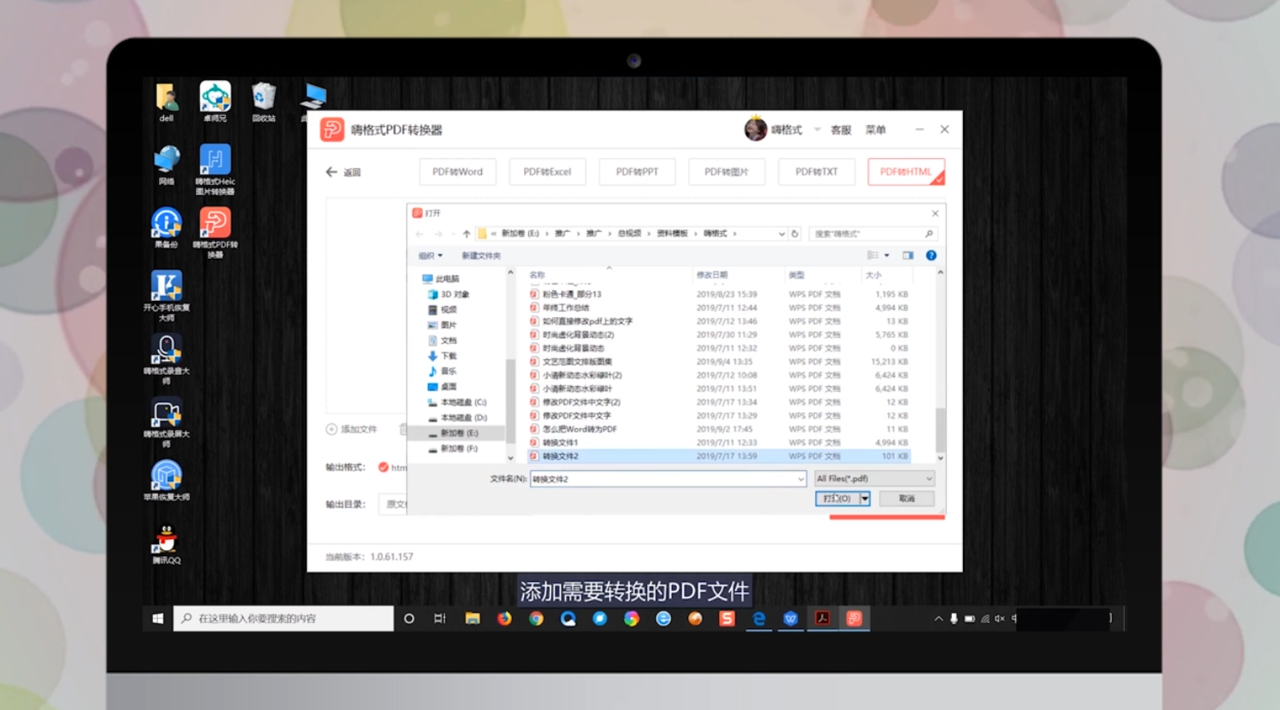Select 下载 in the navigation tree

[442, 355]
